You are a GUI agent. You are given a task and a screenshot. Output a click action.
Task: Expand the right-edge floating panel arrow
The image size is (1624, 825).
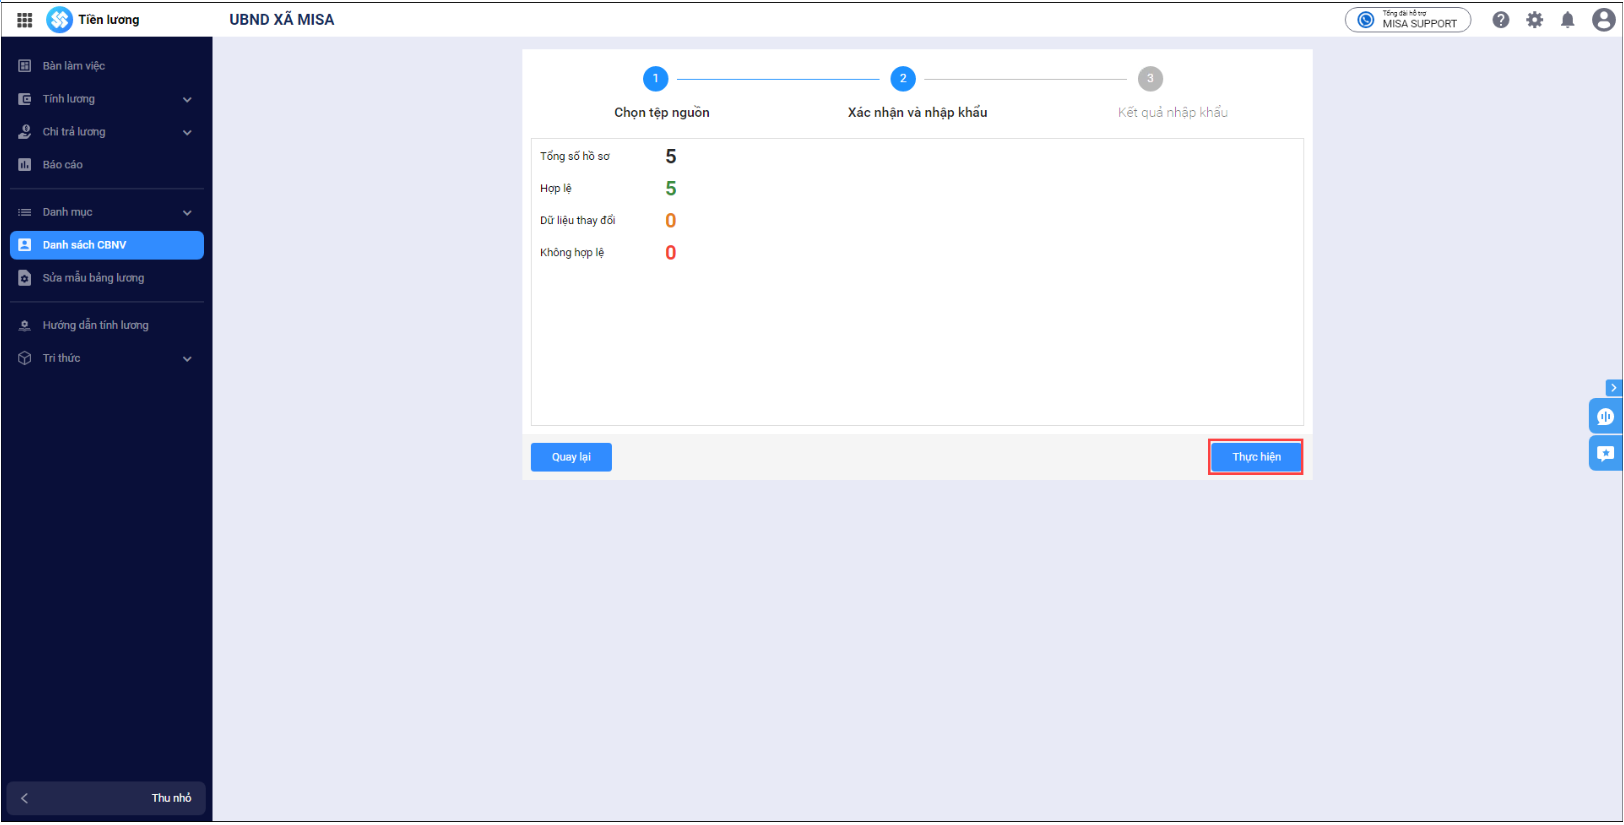click(1613, 388)
